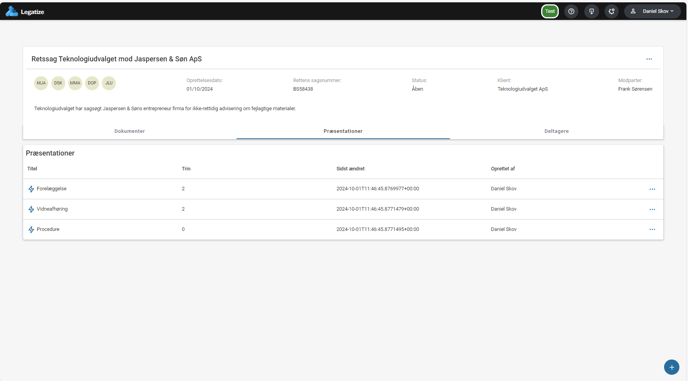Click the lightning icon beside Forelæggelse

pos(31,189)
